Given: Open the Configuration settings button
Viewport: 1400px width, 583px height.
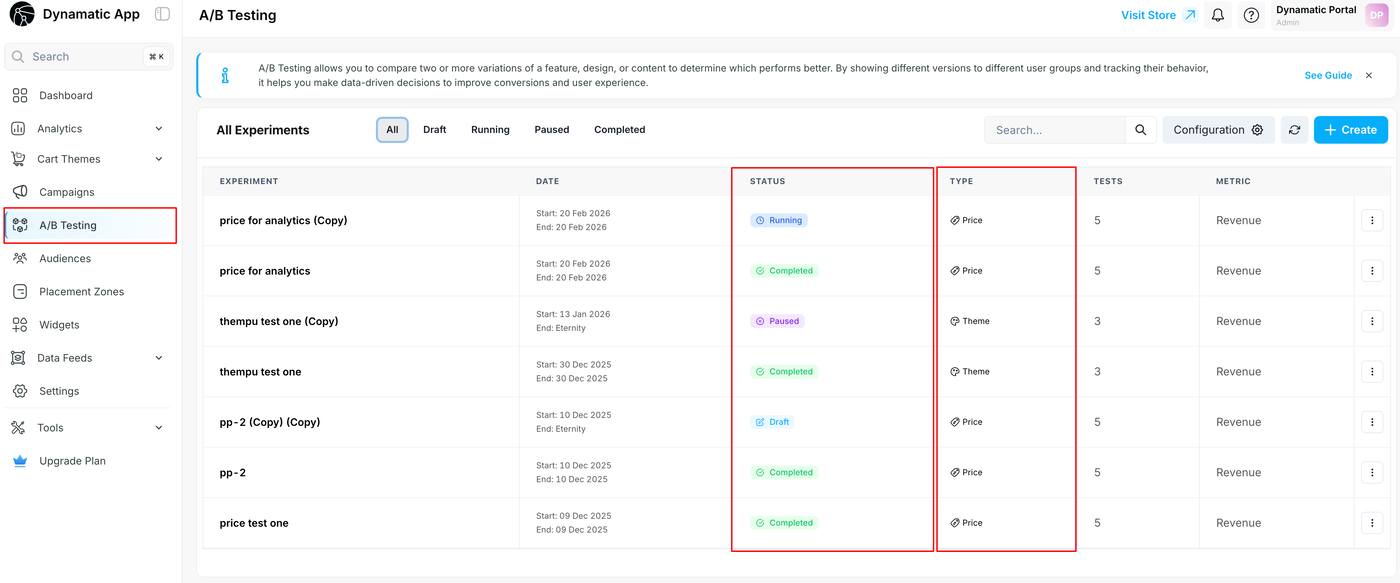Looking at the screenshot, I should click(x=1217, y=130).
